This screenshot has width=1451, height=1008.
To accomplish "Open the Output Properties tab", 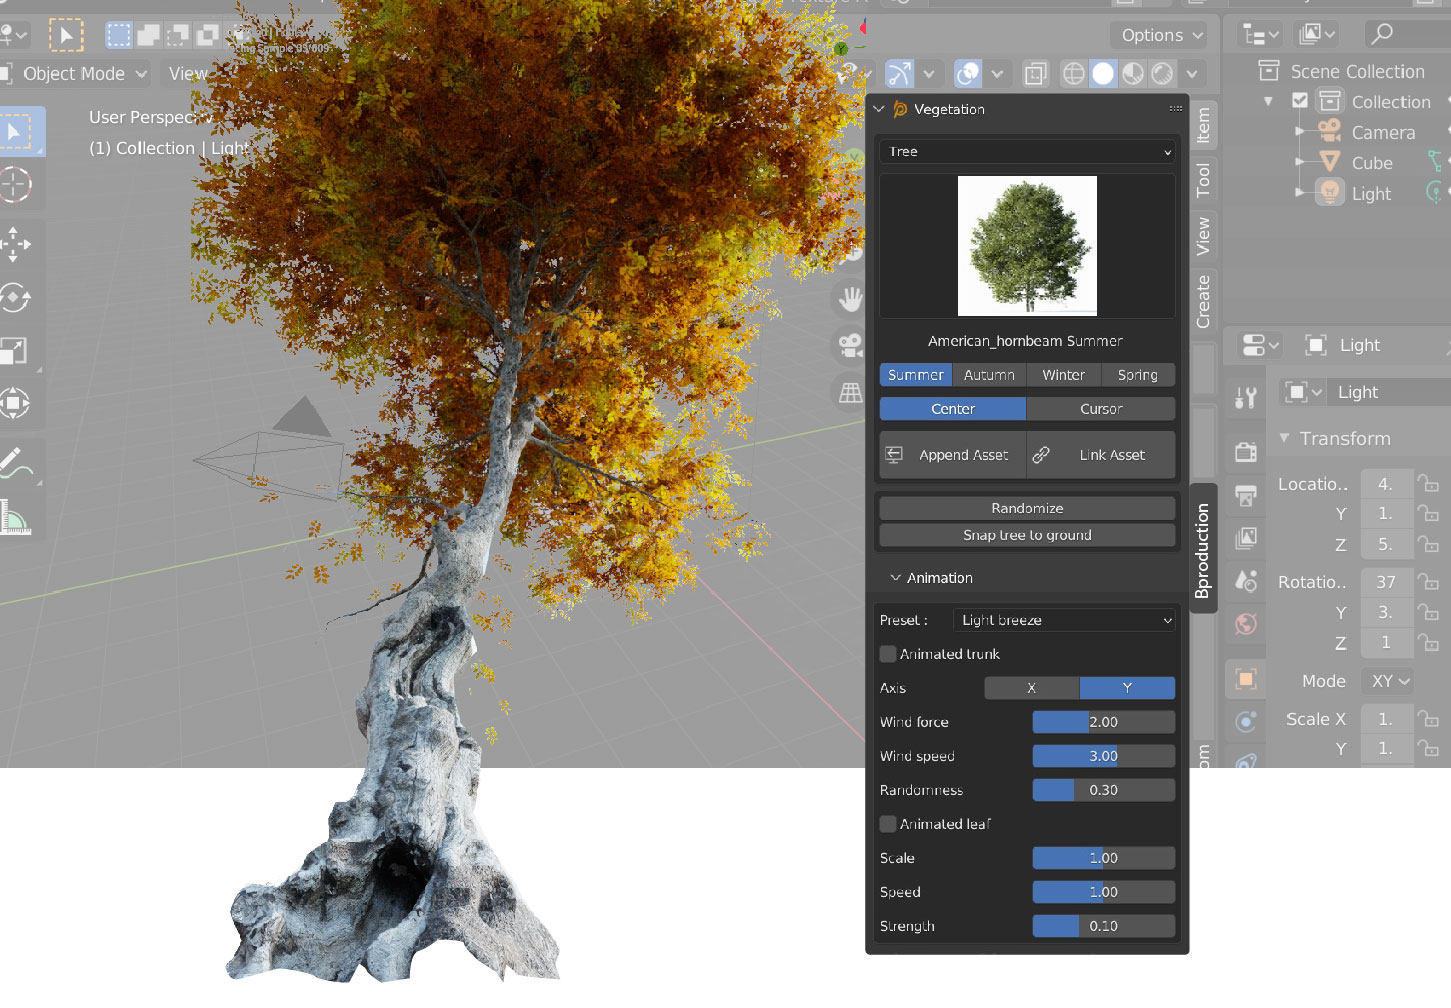I will tap(1245, 495).
